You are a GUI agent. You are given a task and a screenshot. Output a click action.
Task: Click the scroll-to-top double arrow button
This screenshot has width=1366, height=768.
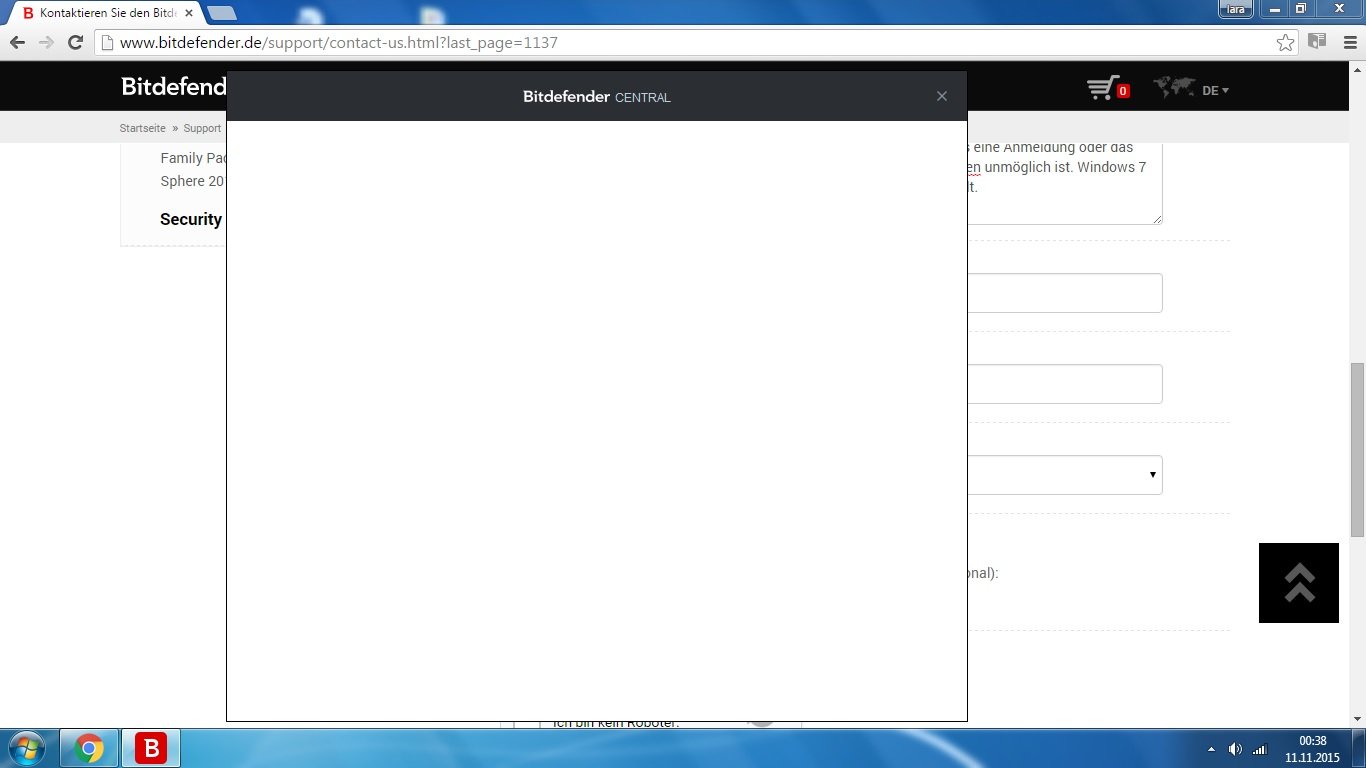click(x=1298, y=583)
